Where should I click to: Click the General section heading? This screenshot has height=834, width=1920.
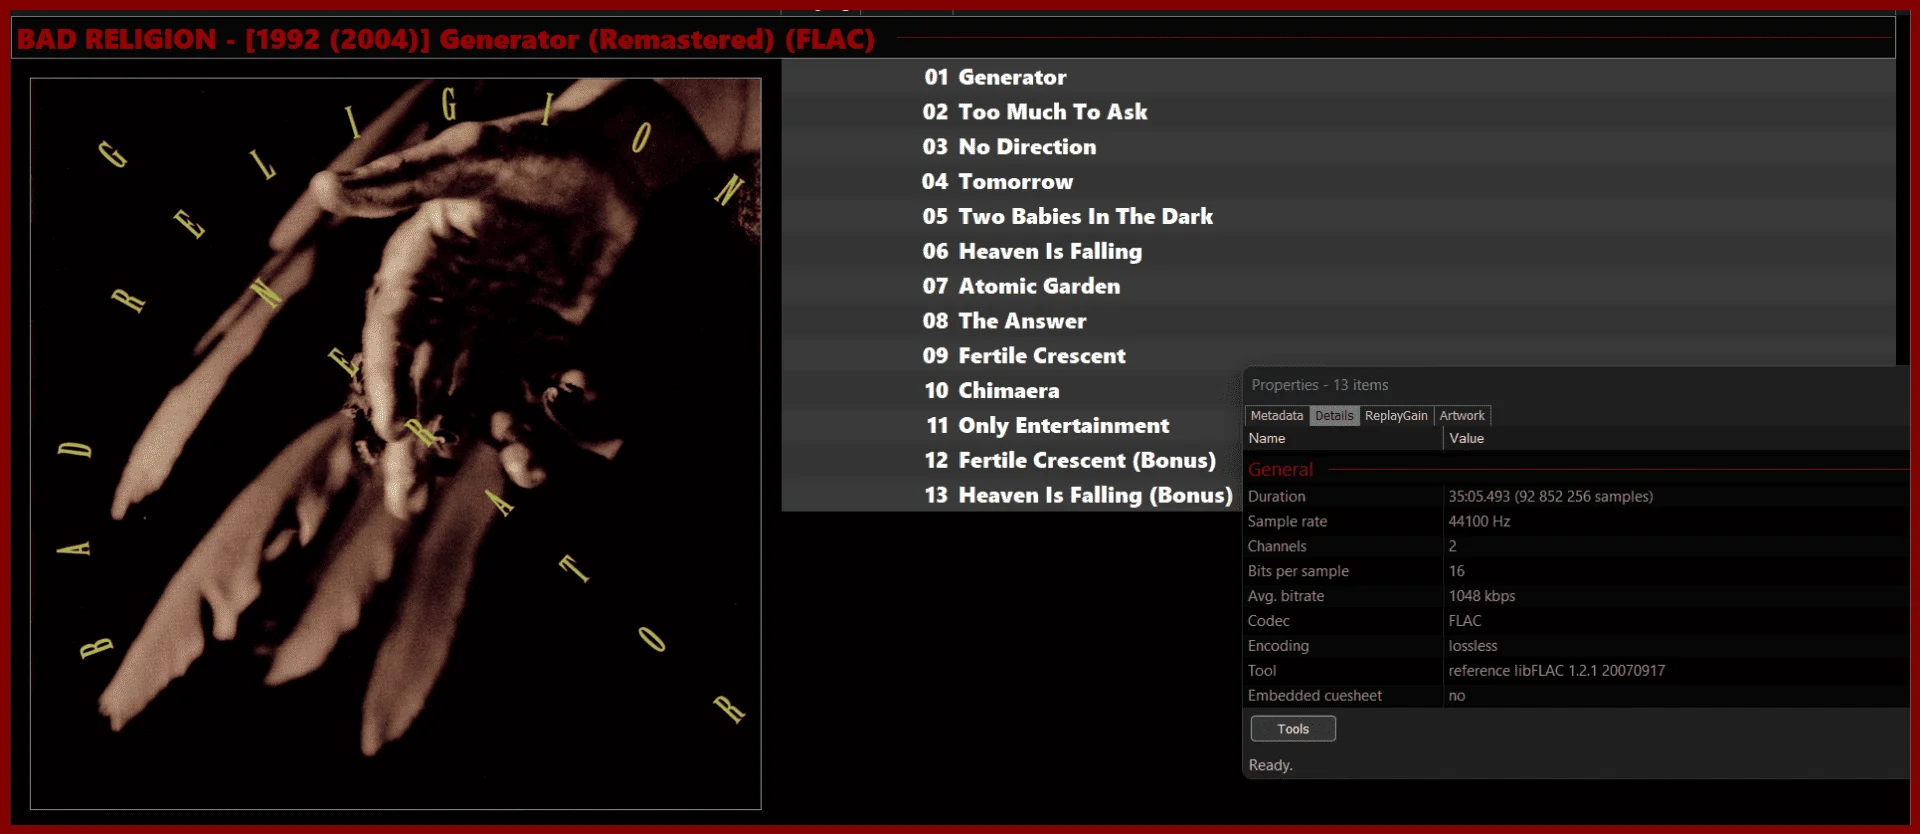(1280, 470)
